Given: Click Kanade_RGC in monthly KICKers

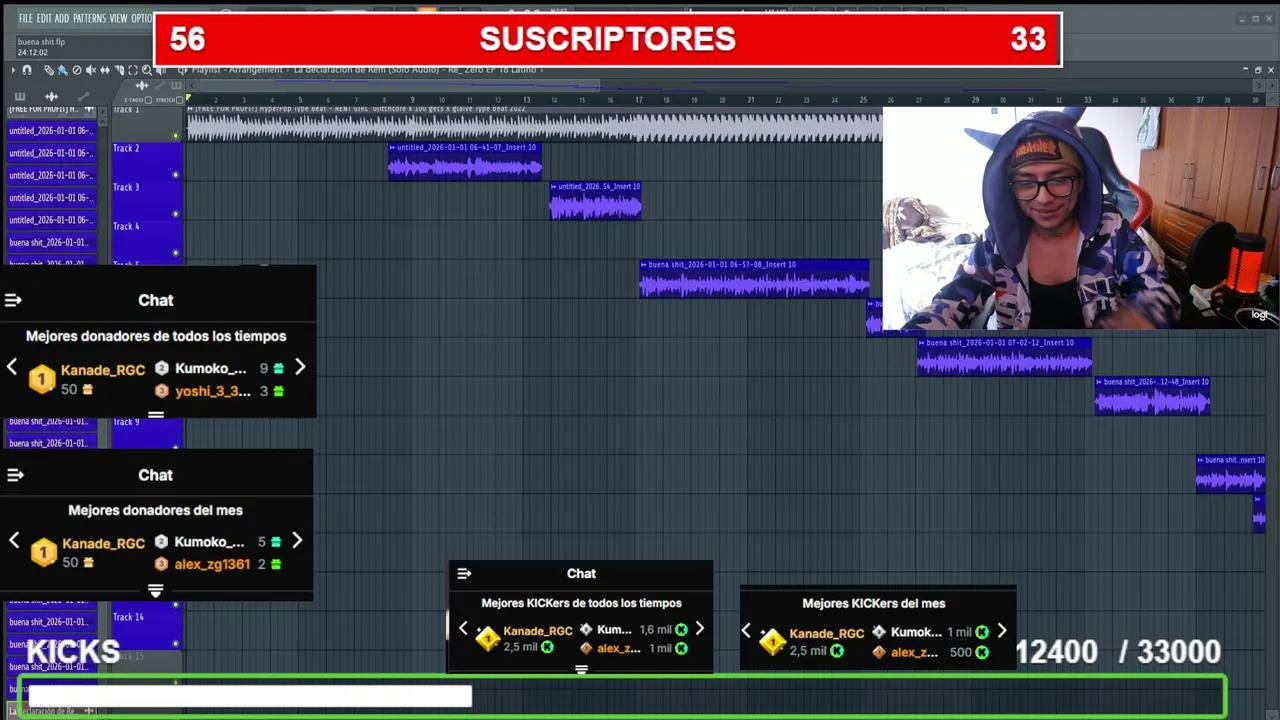Looking at the screenshot, I should coord(827,633).
